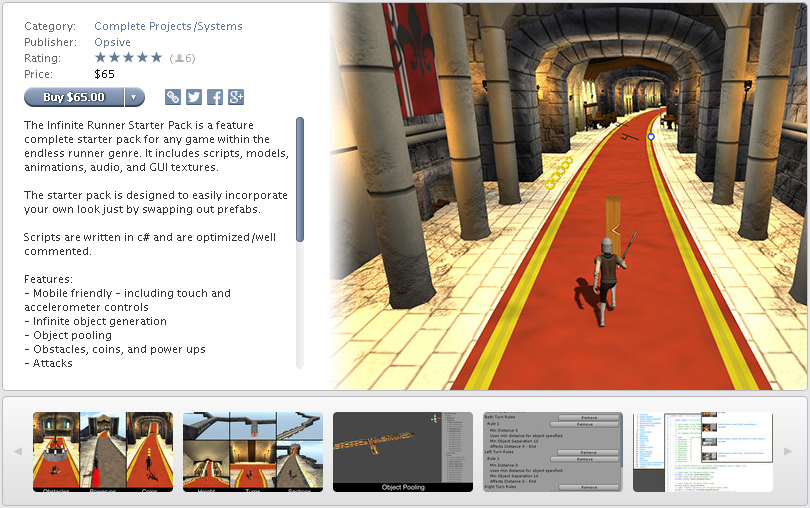Viewport: 810px width, 508px height.
Task: Share this asset on Facebook
Action: (215, 97)
